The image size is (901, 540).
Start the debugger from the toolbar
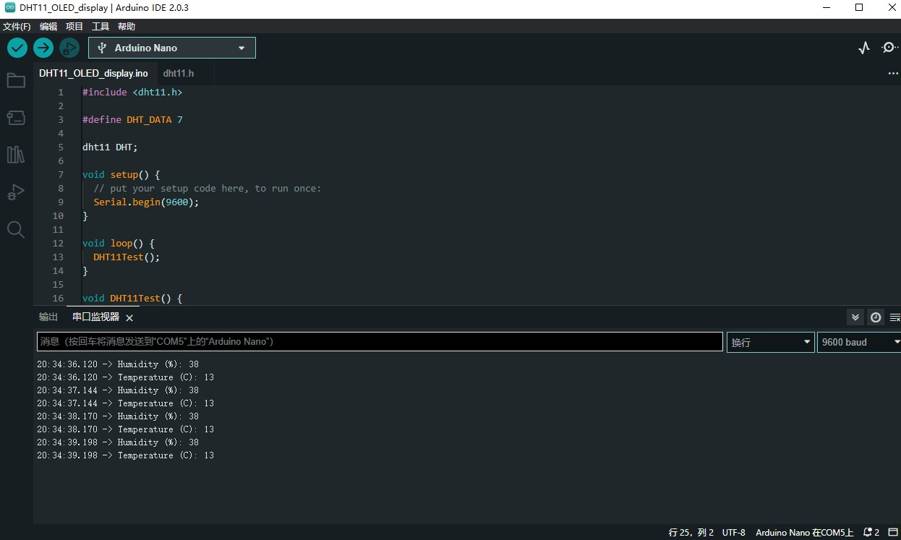69,48
